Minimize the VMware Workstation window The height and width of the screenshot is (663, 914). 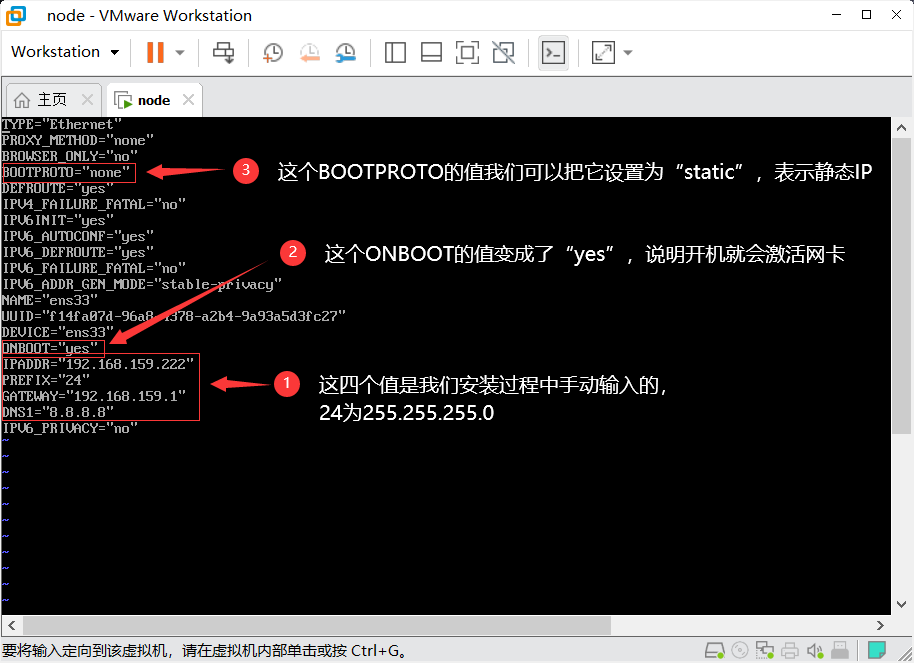(836, 15)
